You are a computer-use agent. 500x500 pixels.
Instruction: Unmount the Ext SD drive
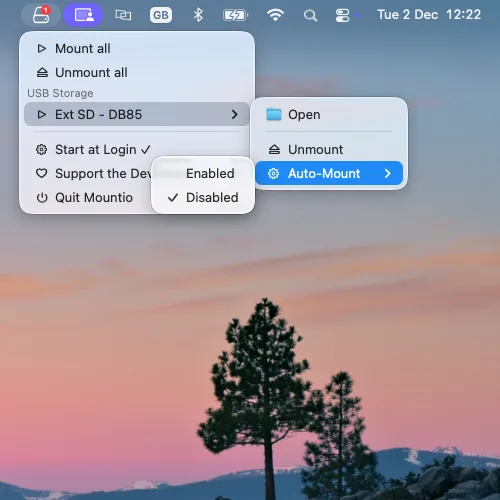pos(329,150)
